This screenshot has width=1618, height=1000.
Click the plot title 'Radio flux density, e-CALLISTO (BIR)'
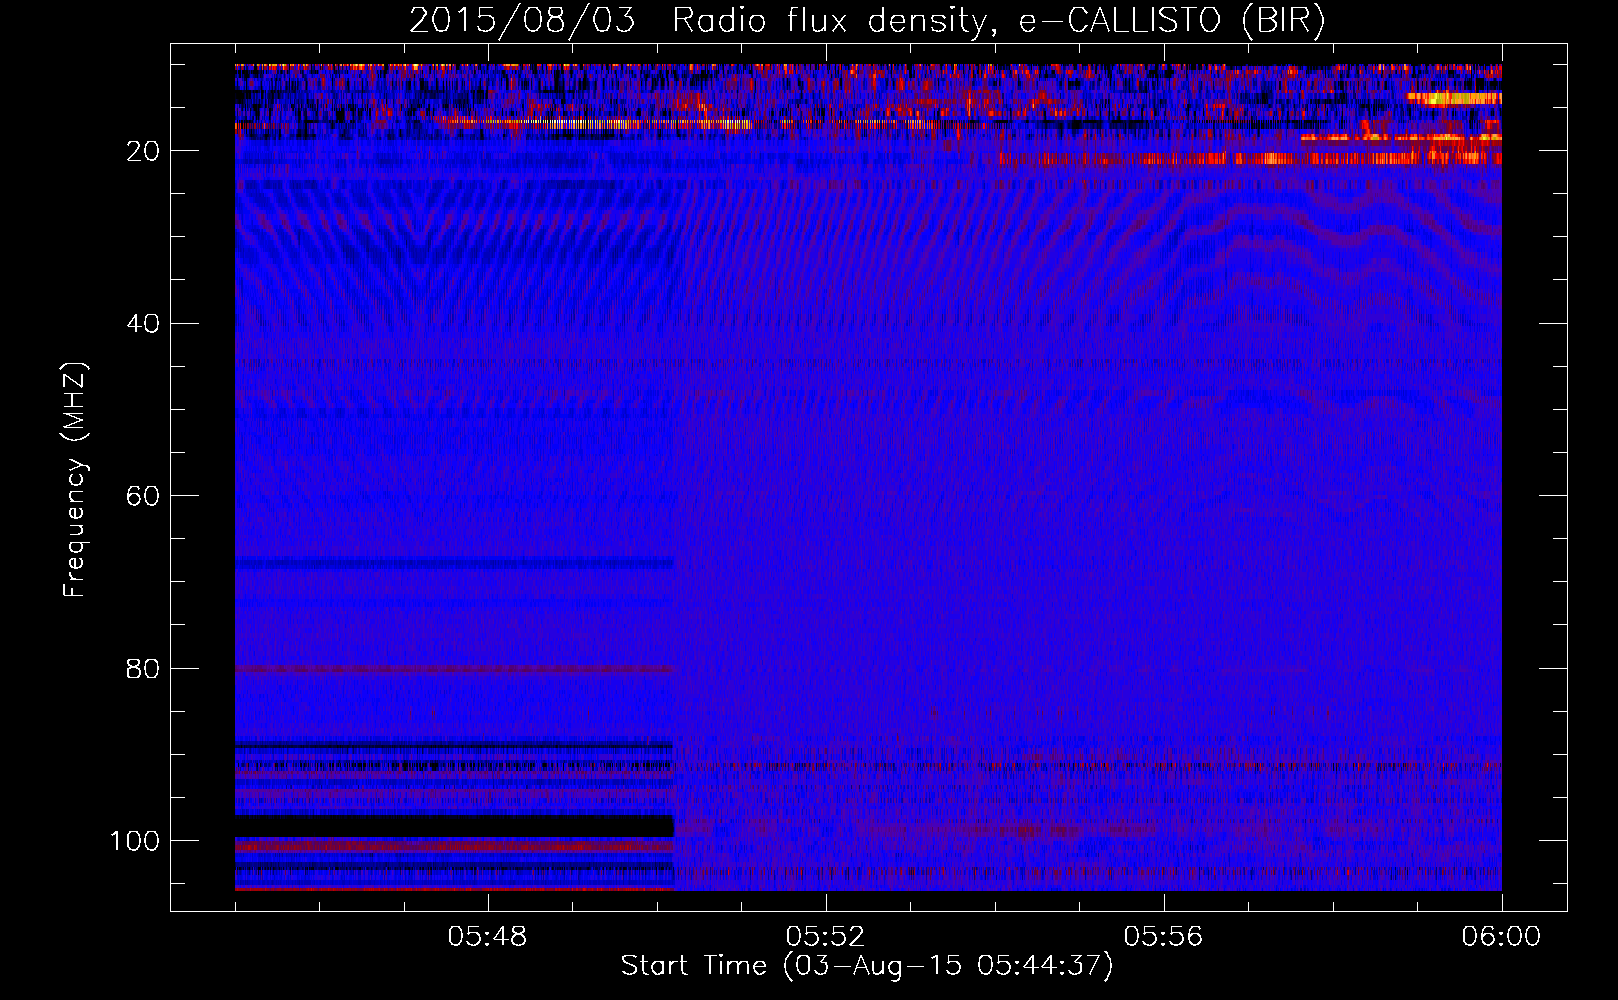click(998, 21)
